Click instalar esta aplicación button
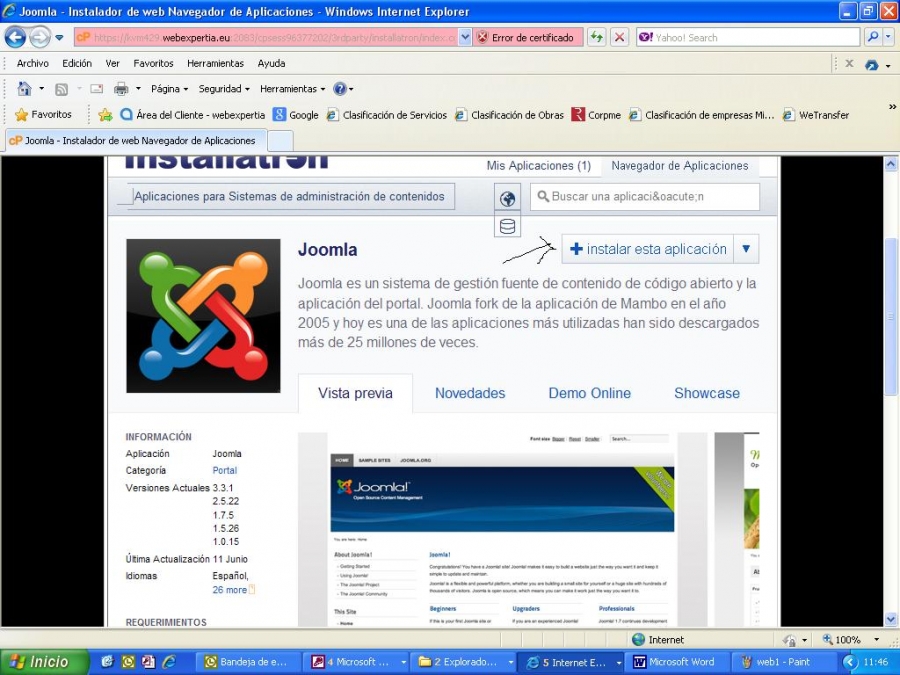The image size is (900, 675). [647, 249]
